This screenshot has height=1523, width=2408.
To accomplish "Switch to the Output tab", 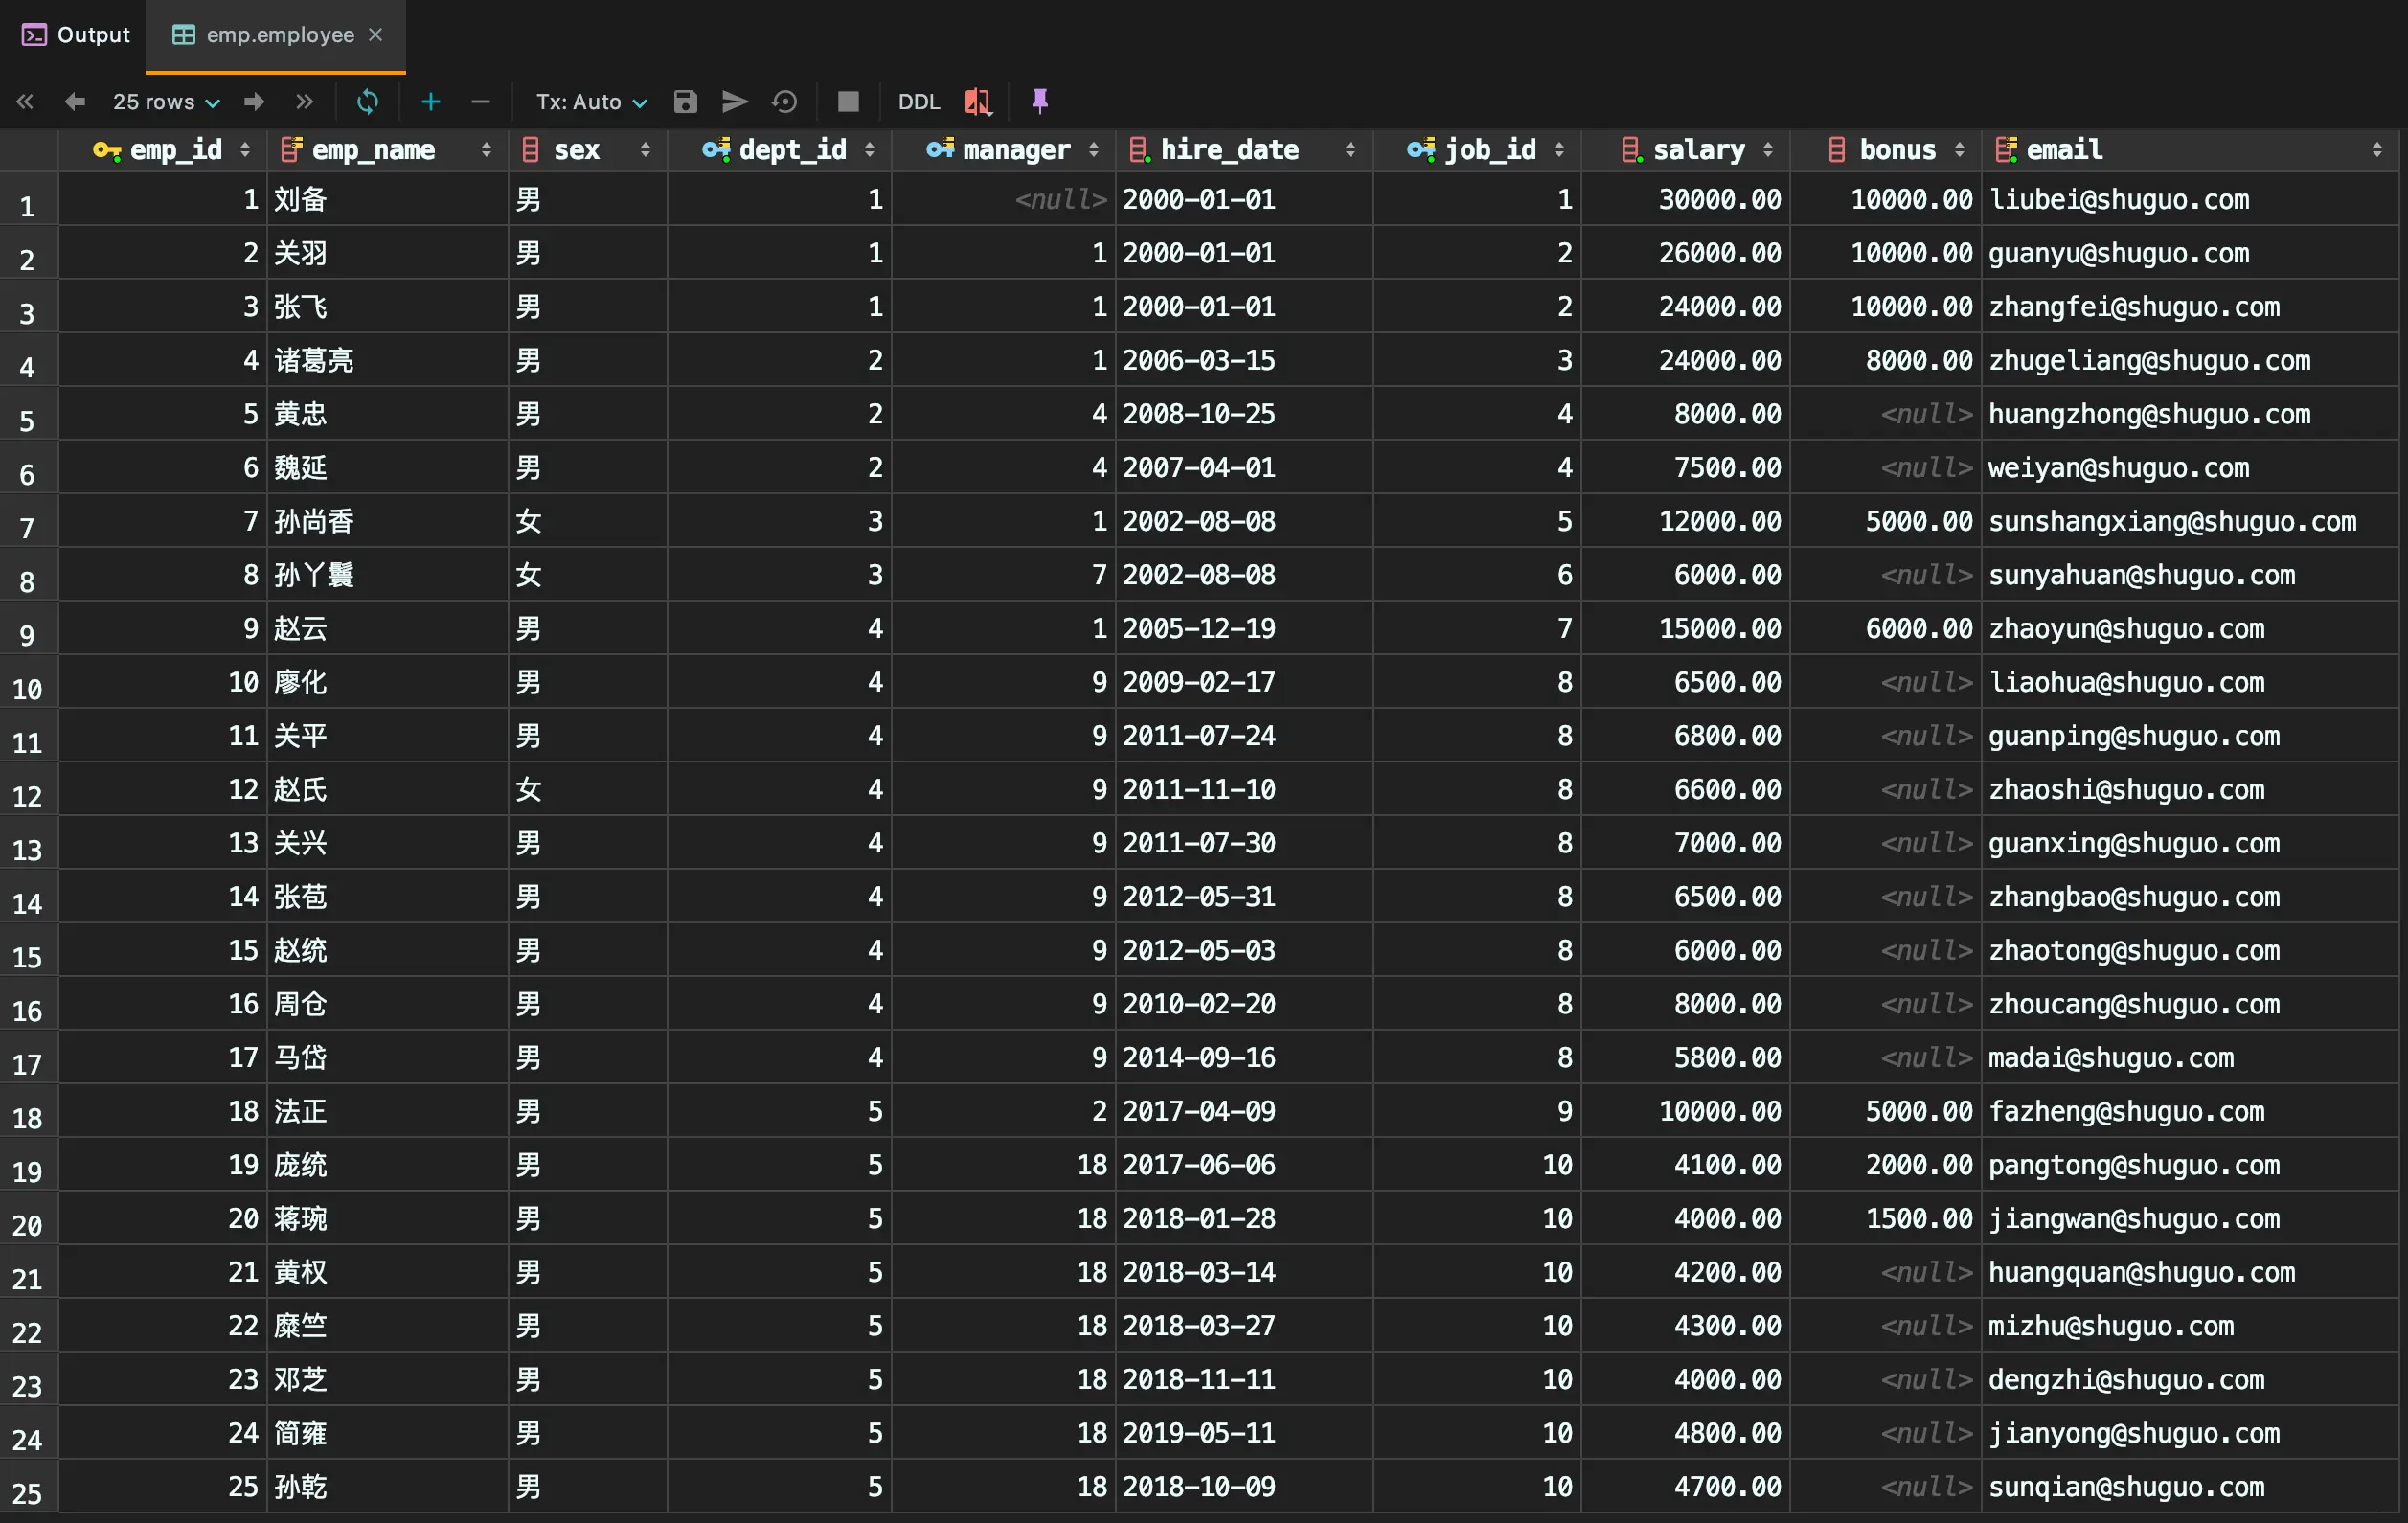I will [x=76, y=35].
